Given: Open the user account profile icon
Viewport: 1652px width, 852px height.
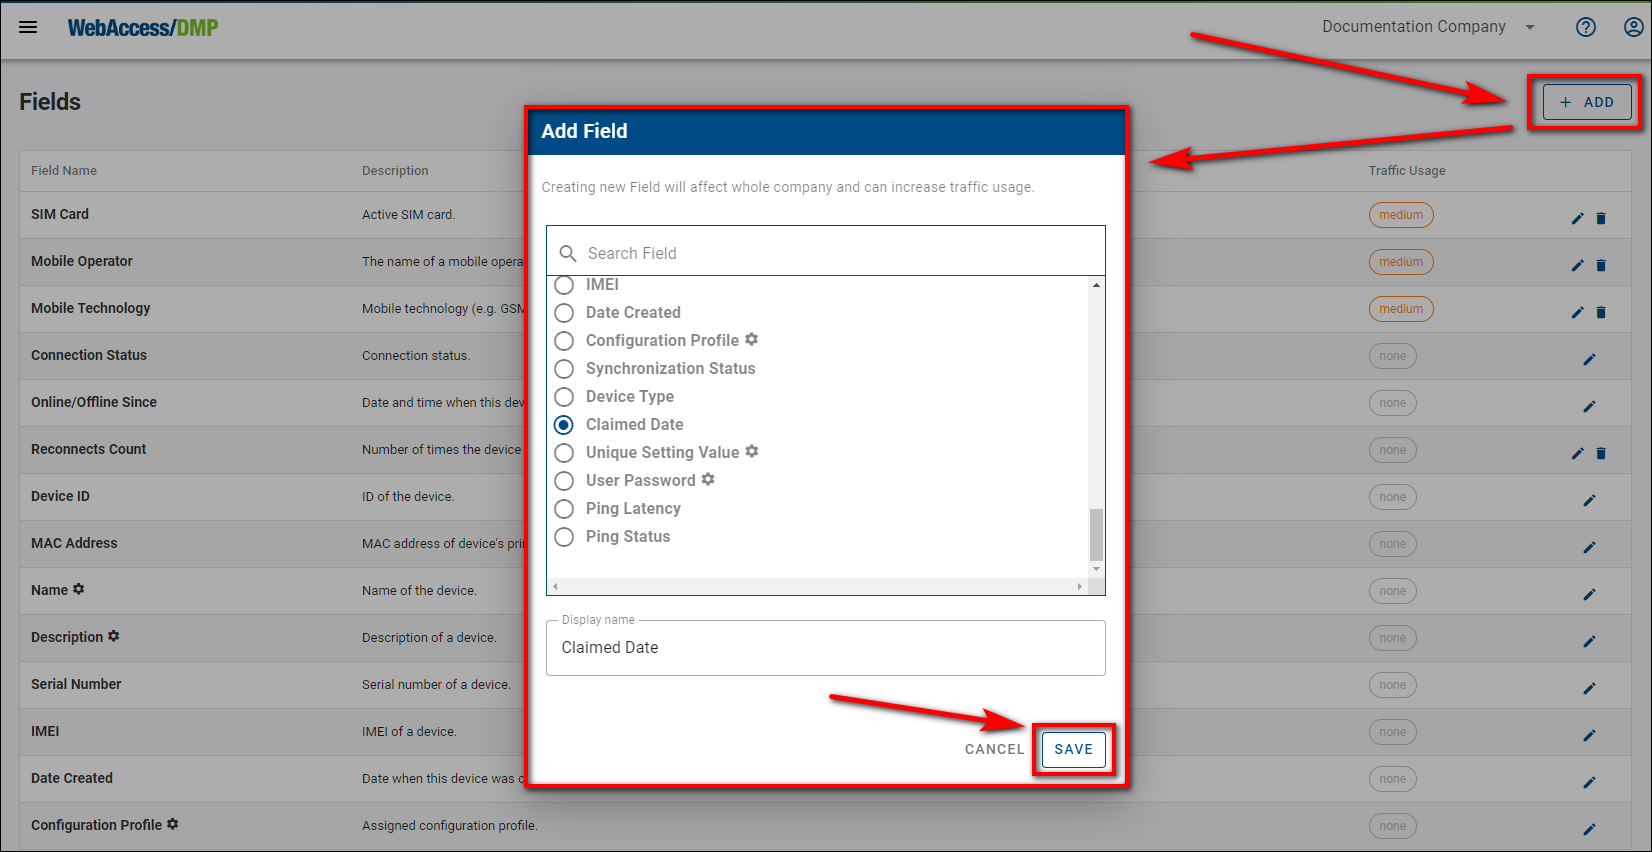Looking at the screenshot, I should tap(1633, 27).
